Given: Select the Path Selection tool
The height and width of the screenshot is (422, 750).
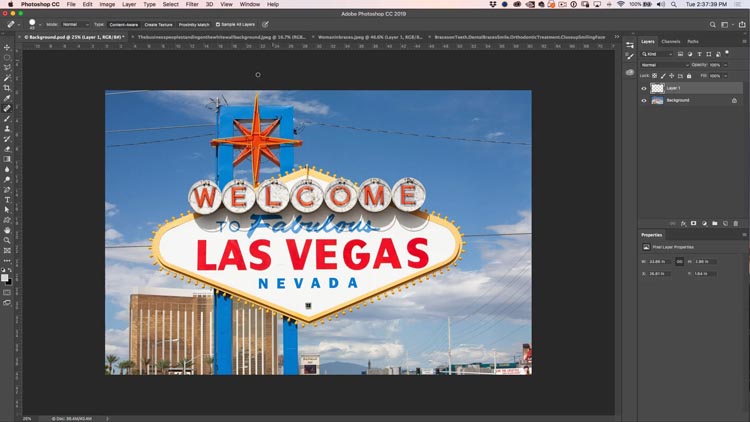Looking at the screenshot, I should pyautogui.click(x=7, y=210).
